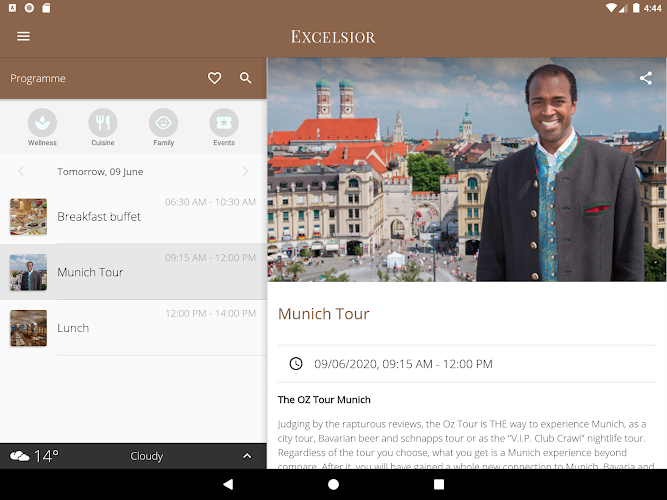Select the Munich Tour list entry
This screenshot has height=500, width=667.
134,272
